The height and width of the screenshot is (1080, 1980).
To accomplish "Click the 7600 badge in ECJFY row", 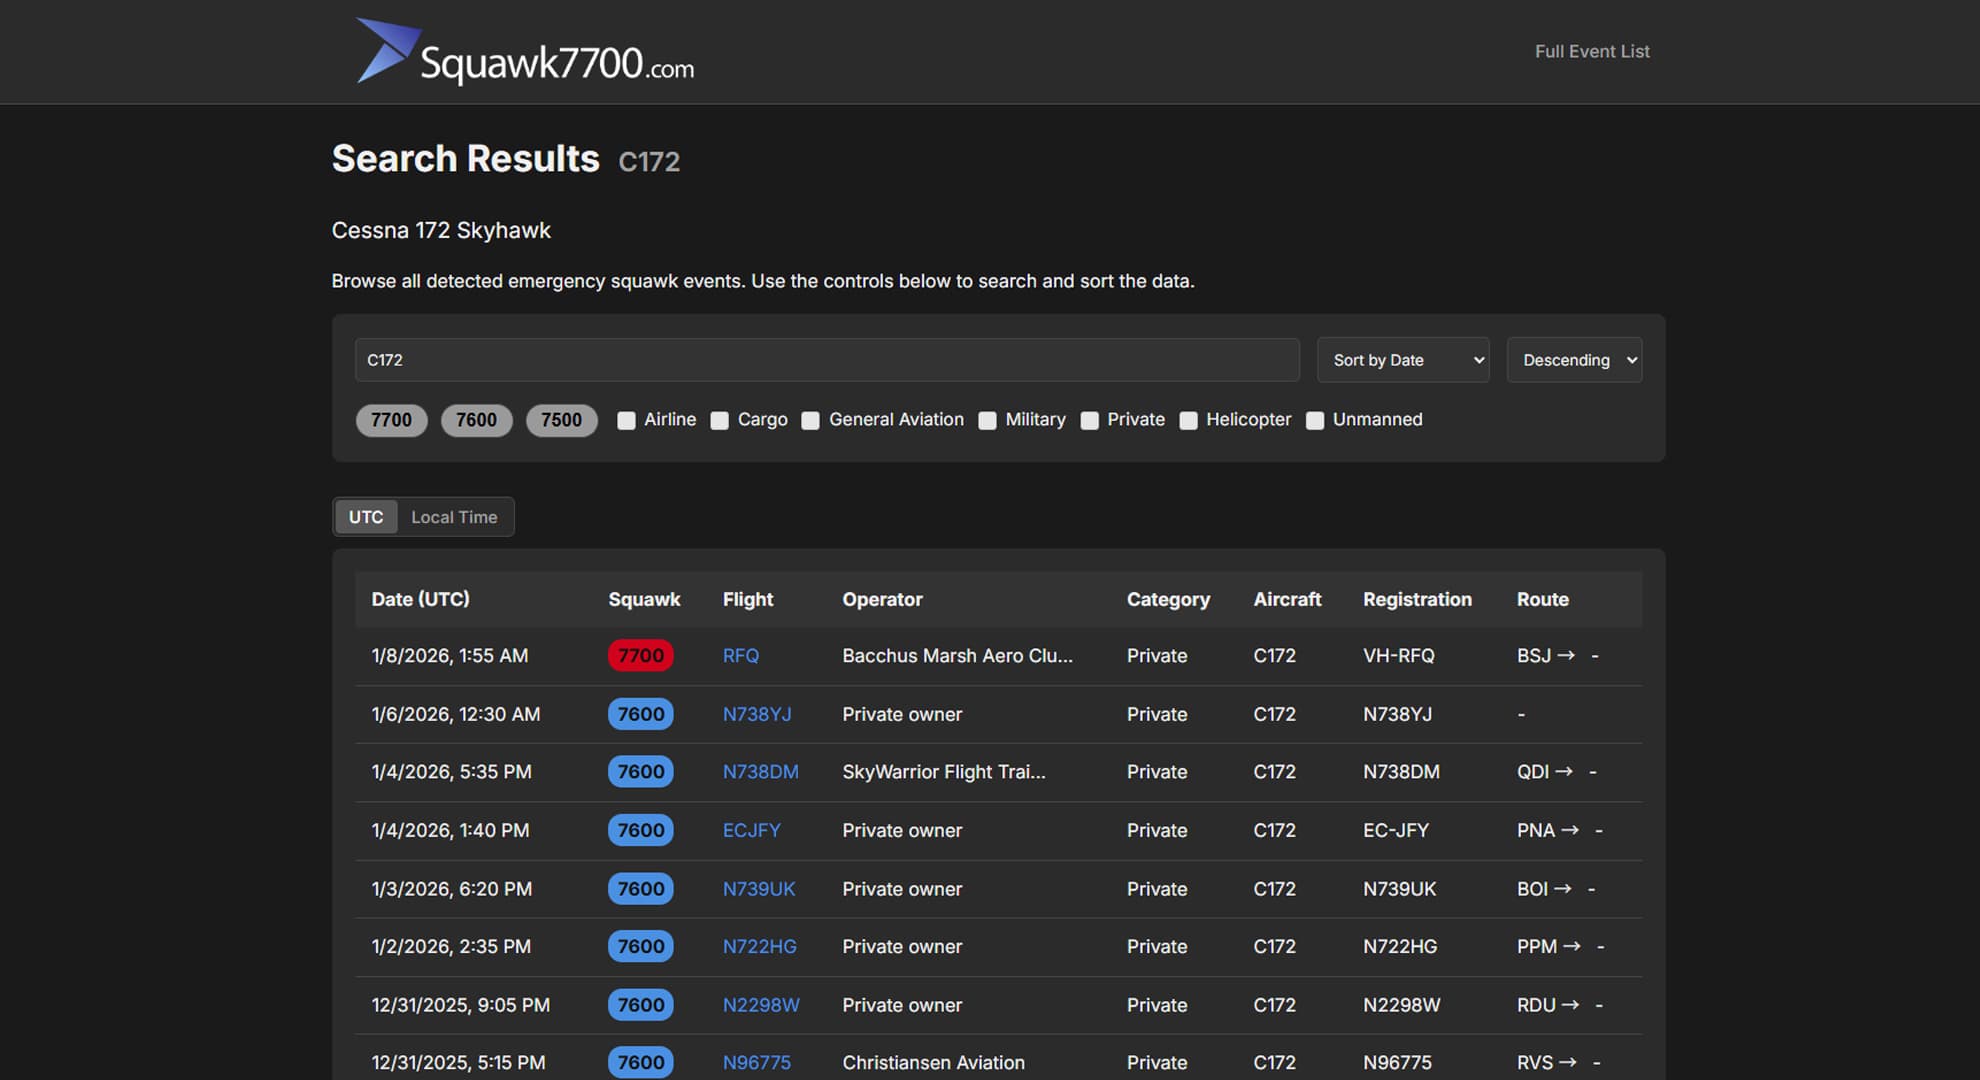I will tap(640, 830).
